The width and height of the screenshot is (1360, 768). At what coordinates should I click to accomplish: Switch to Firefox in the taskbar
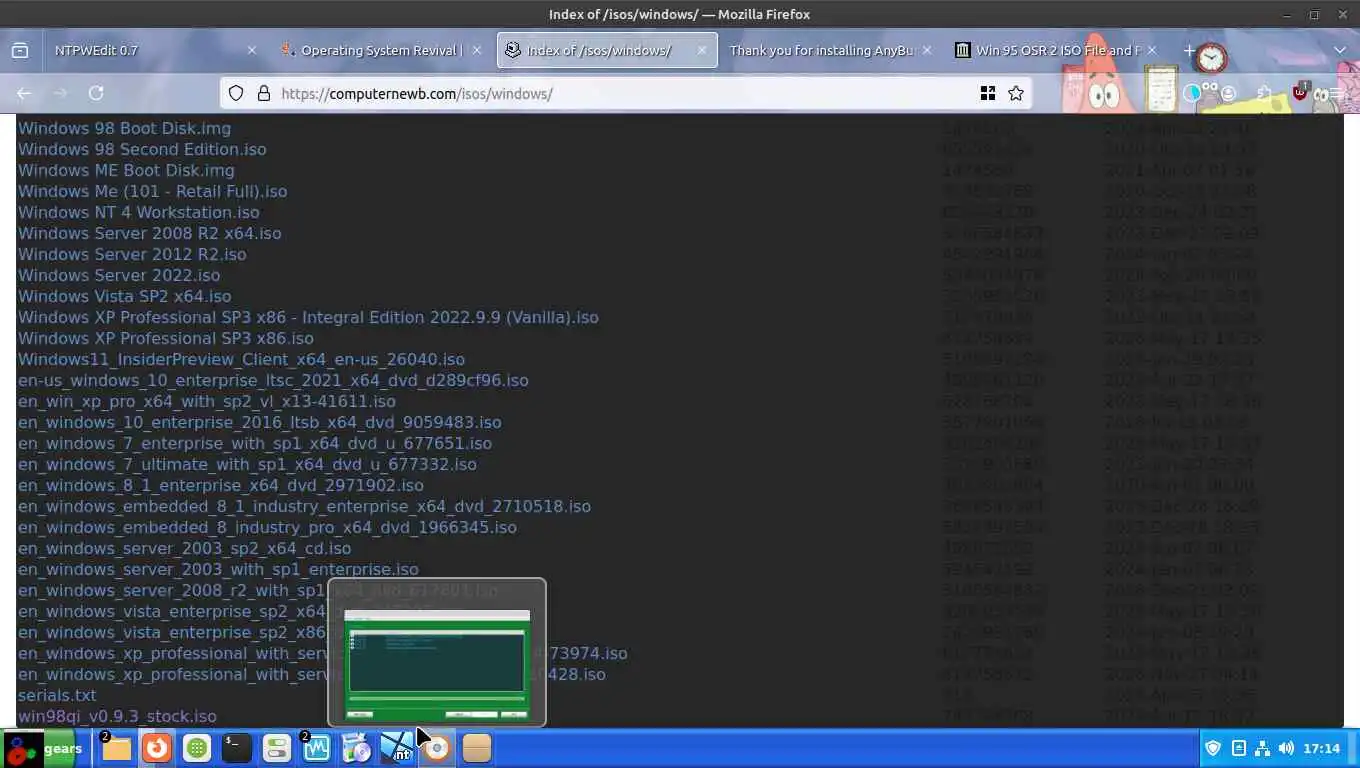pyautogui.click(x=156, y=748)
